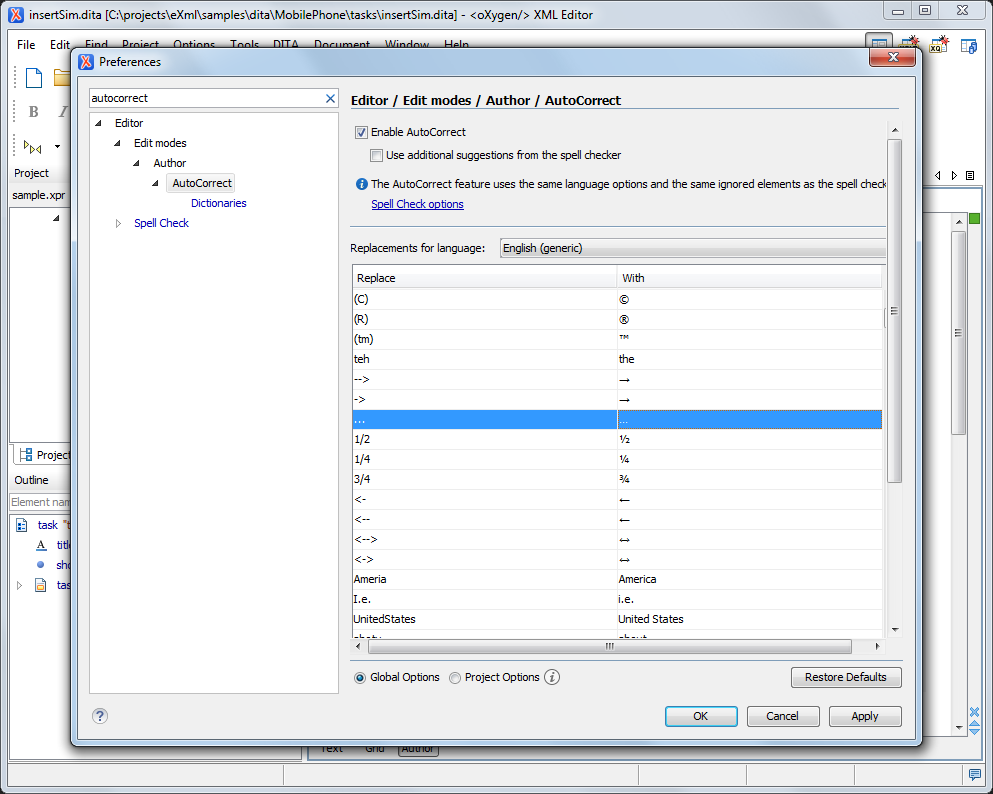Click the oXygen app icon in title bar
Screen dimensions: 993x794
point(16,15)
